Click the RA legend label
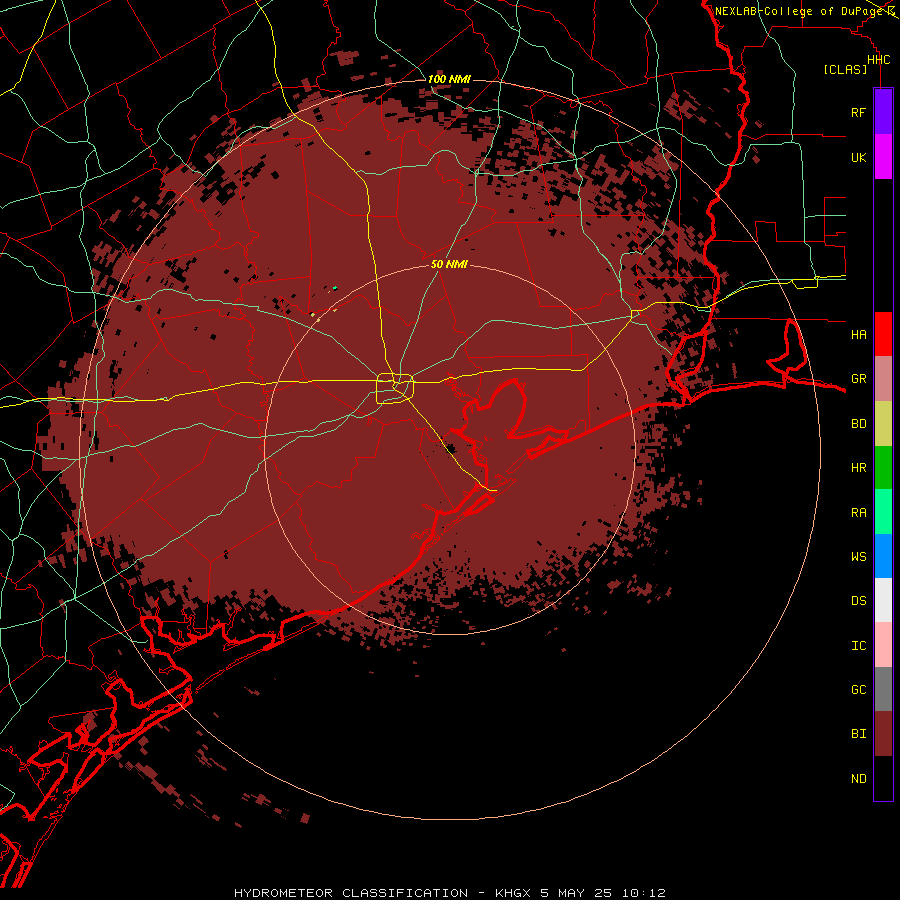This screenshot has height=900, width=900. click(x=858, y=513)
